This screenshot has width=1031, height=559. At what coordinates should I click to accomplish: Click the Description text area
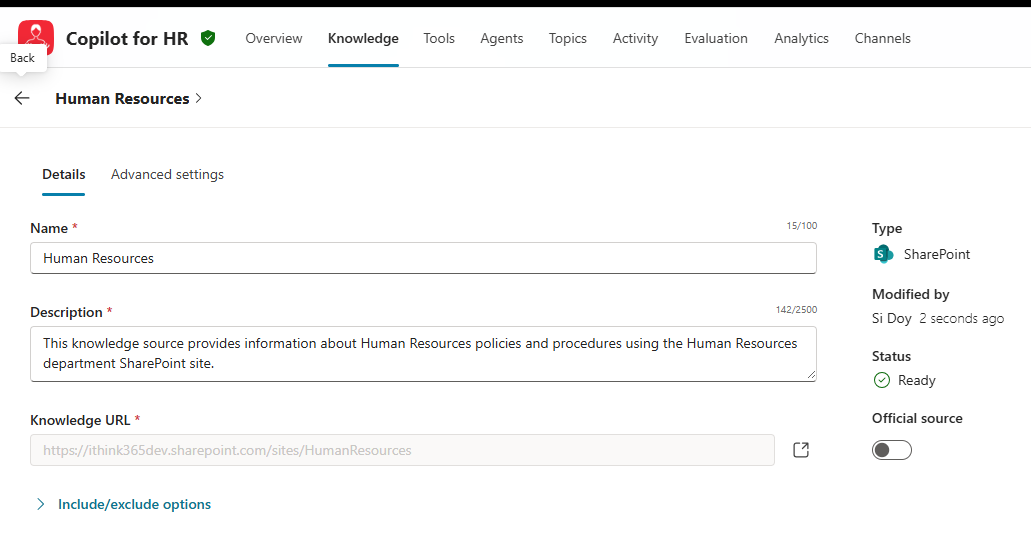coord(423,353)
